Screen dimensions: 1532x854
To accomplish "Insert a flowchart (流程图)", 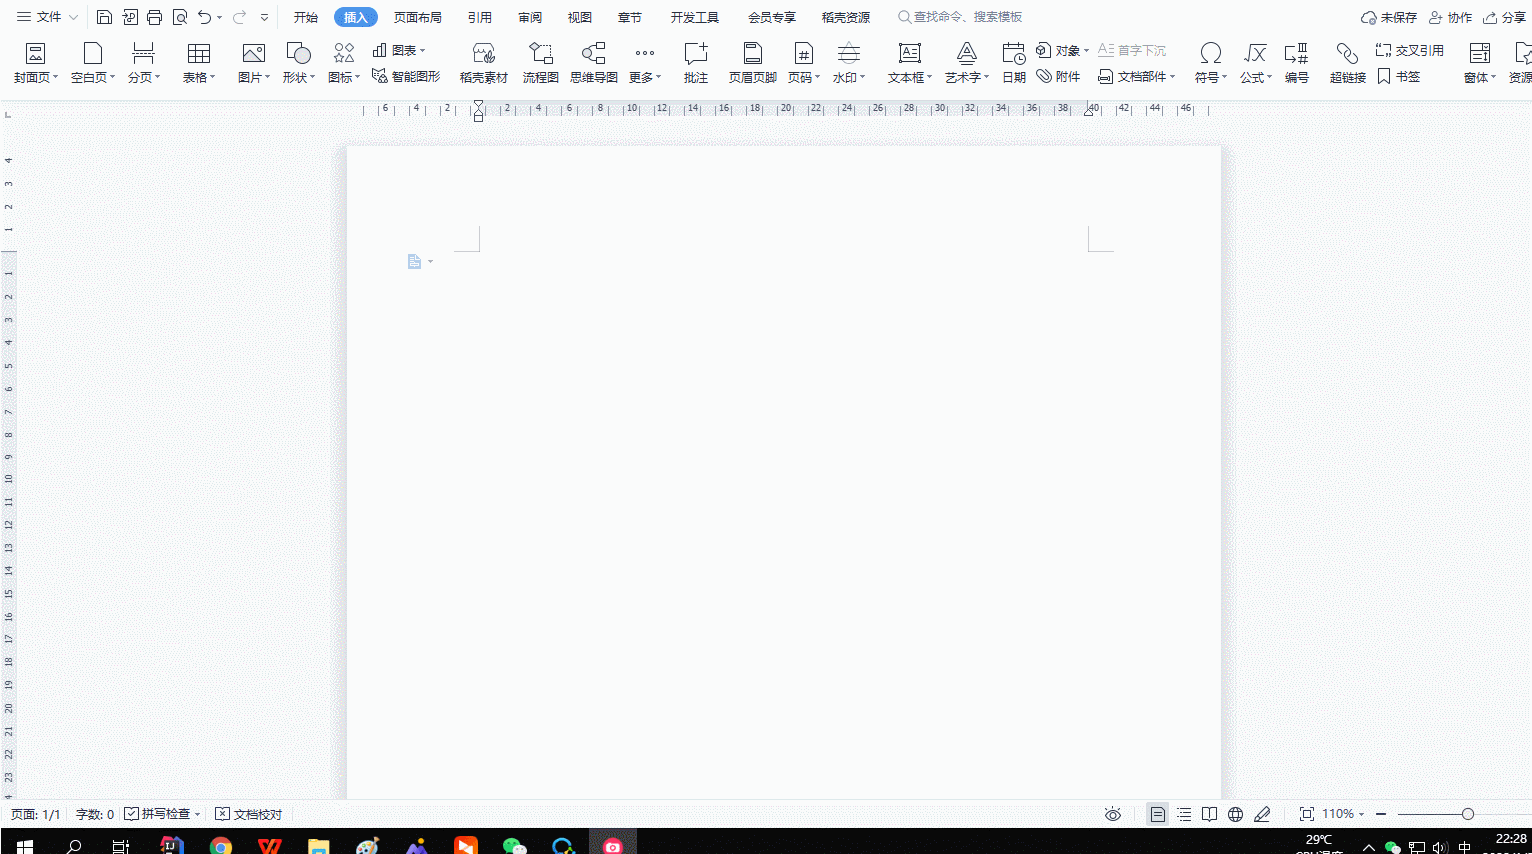I will coord(541,63).
